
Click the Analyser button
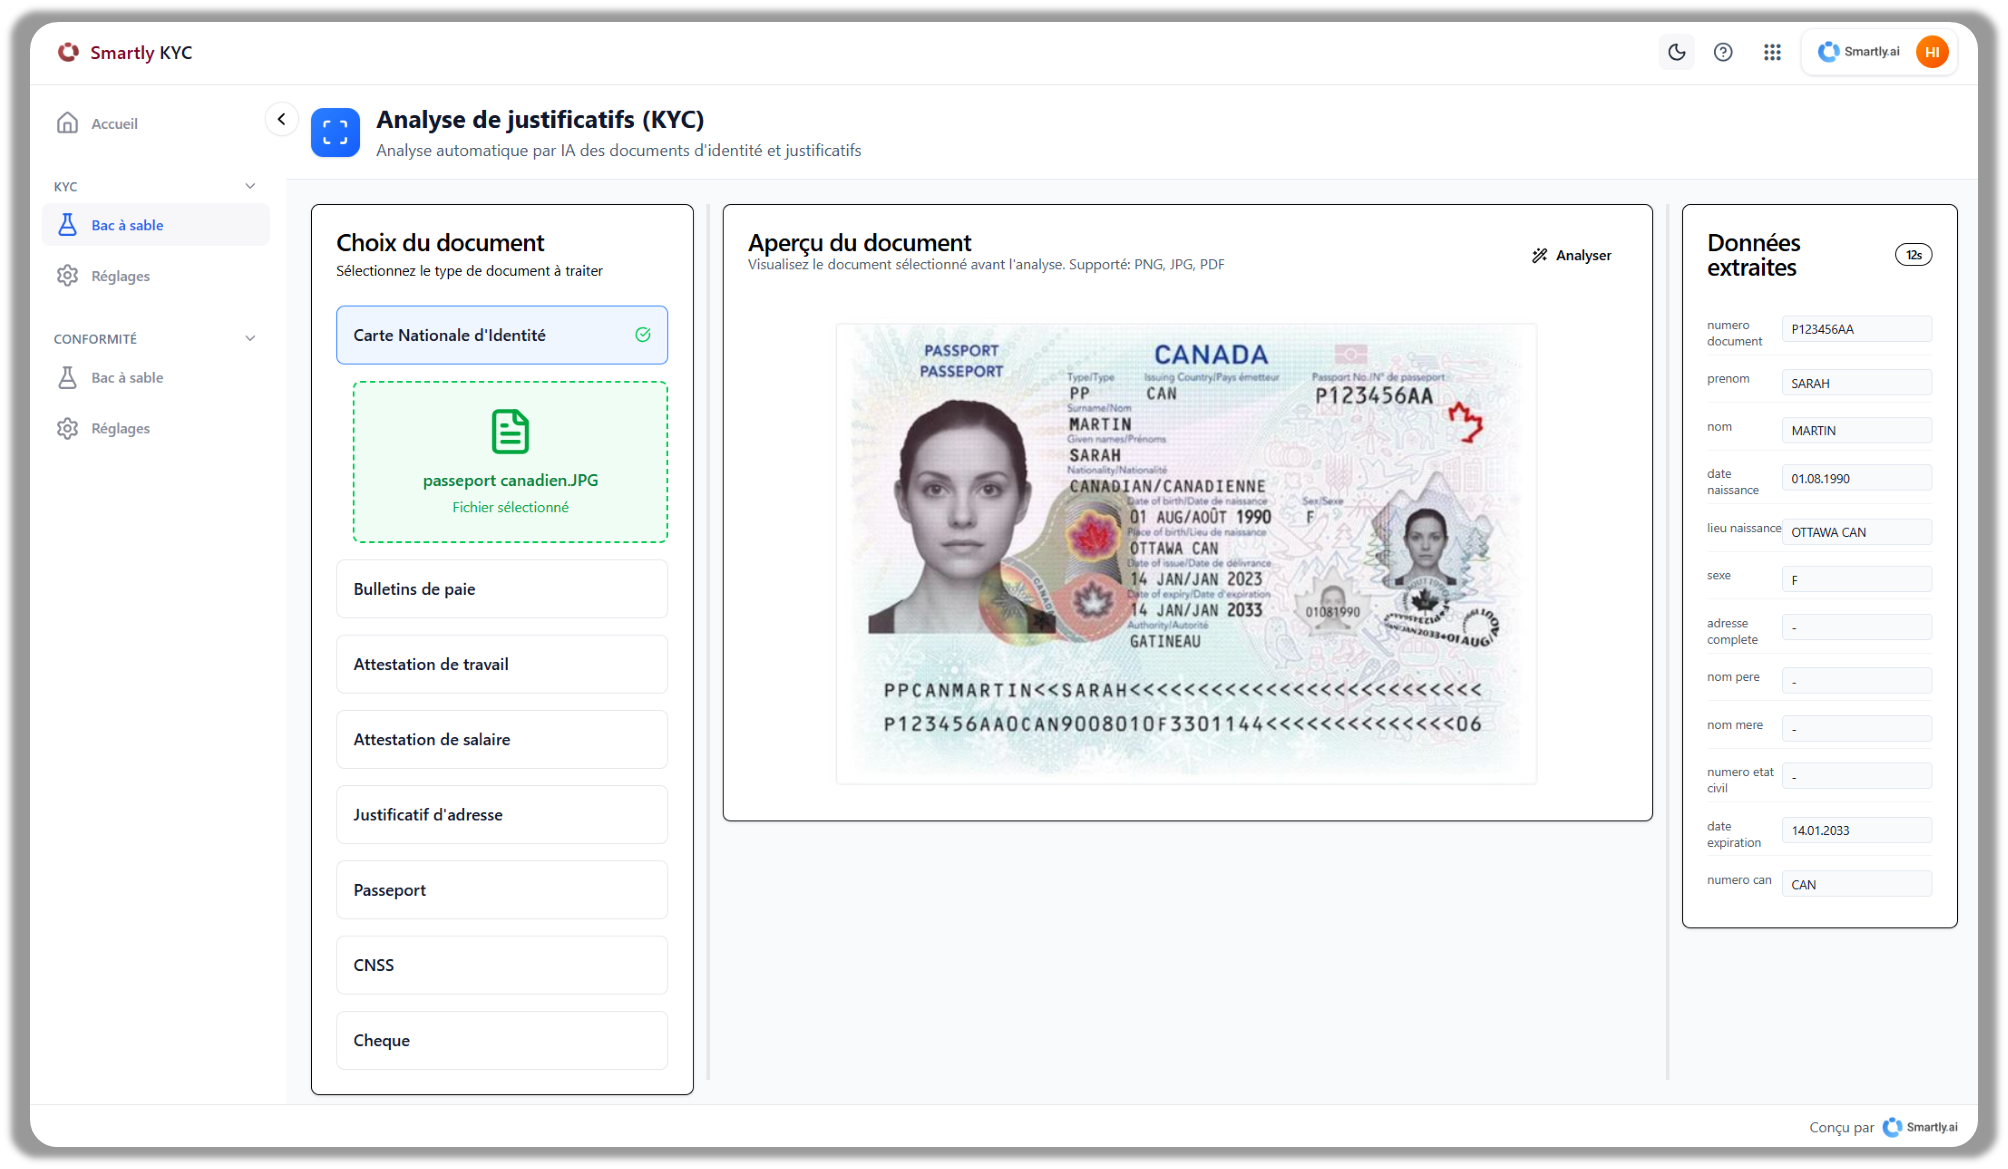tap(1572, 255)
